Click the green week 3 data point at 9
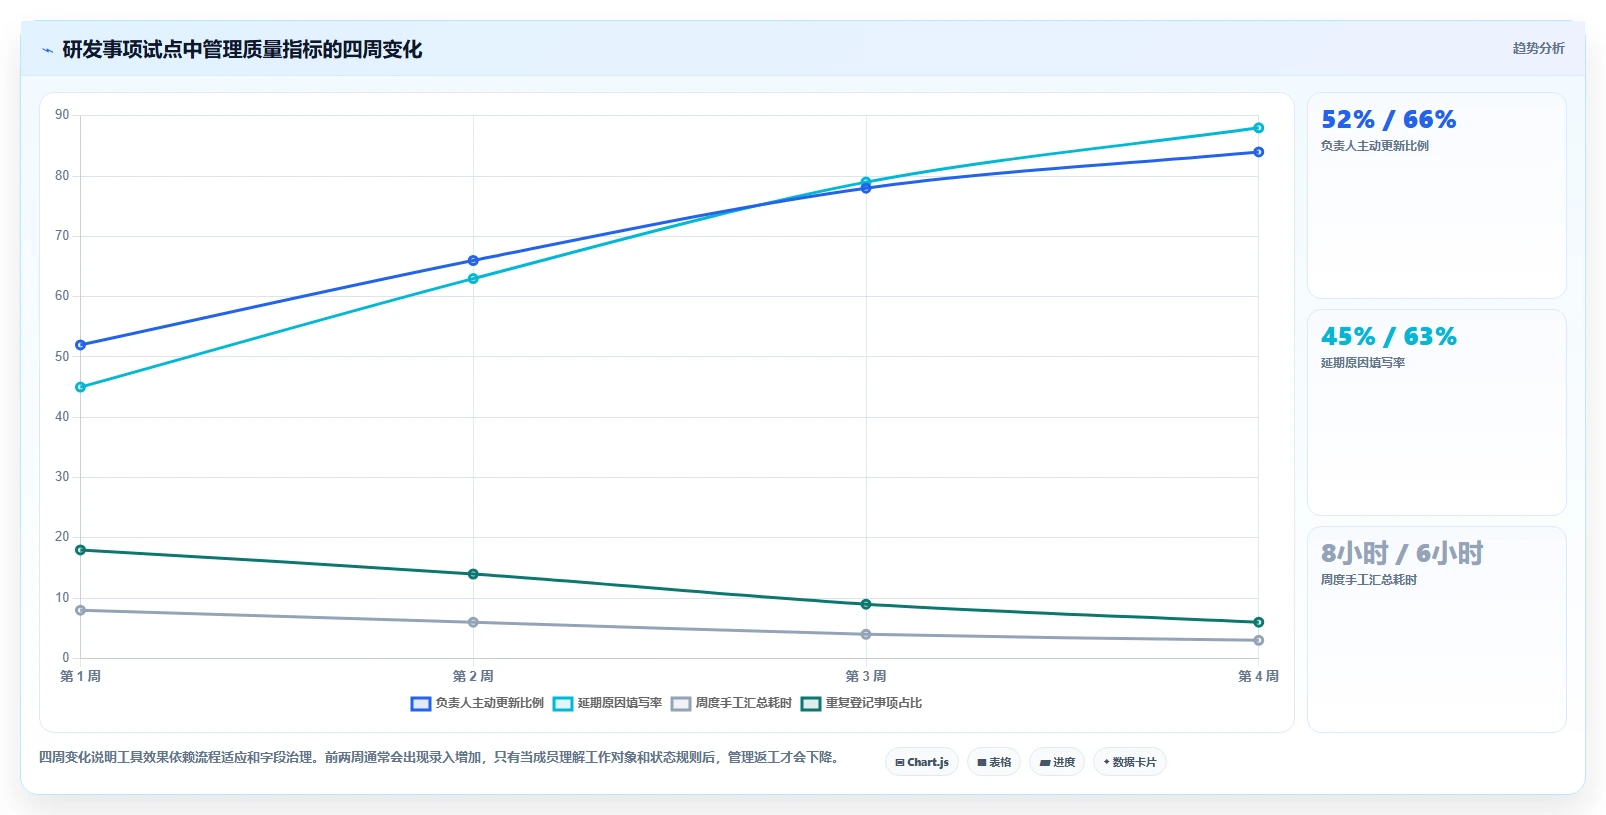 866,604
